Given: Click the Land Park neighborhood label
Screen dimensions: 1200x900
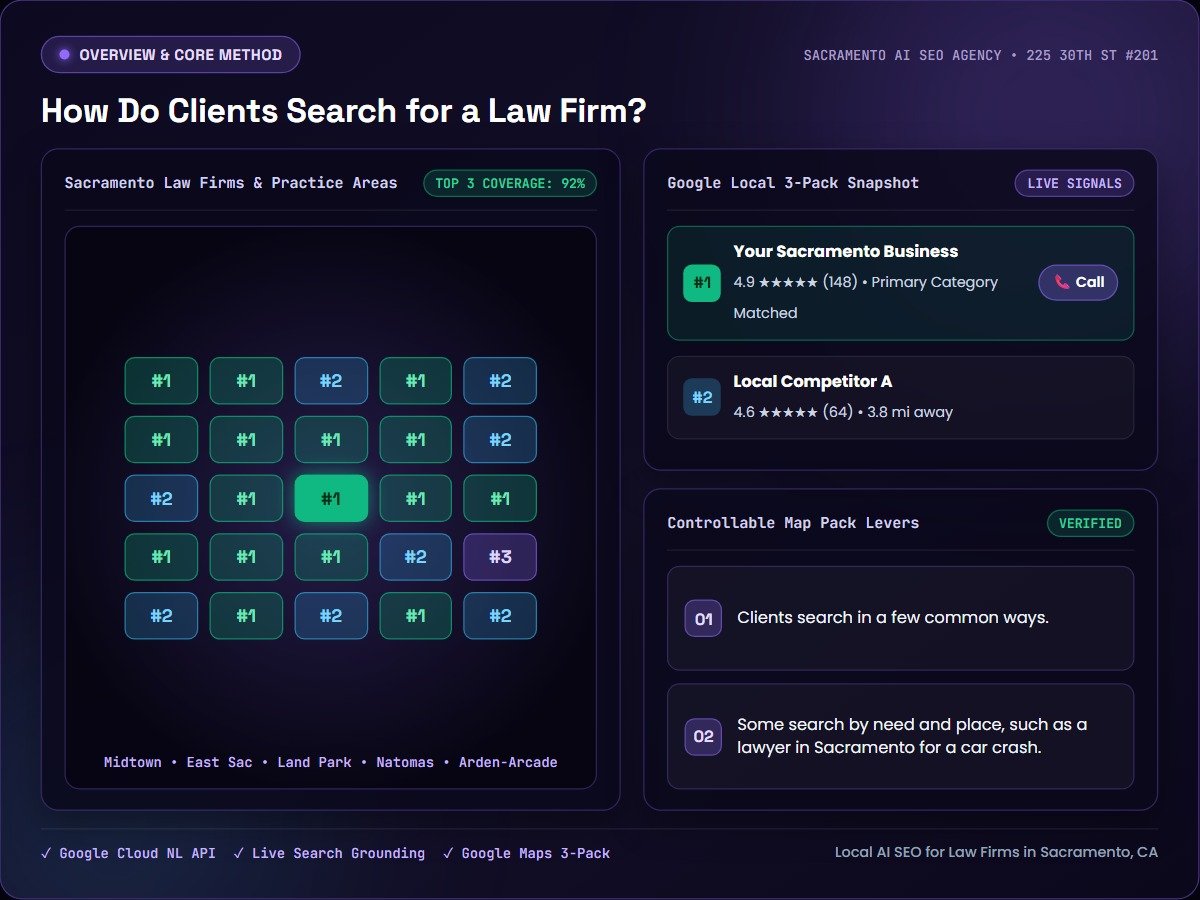Looking at the screenshot, I should pyautogui.click(x=314, y=762).
